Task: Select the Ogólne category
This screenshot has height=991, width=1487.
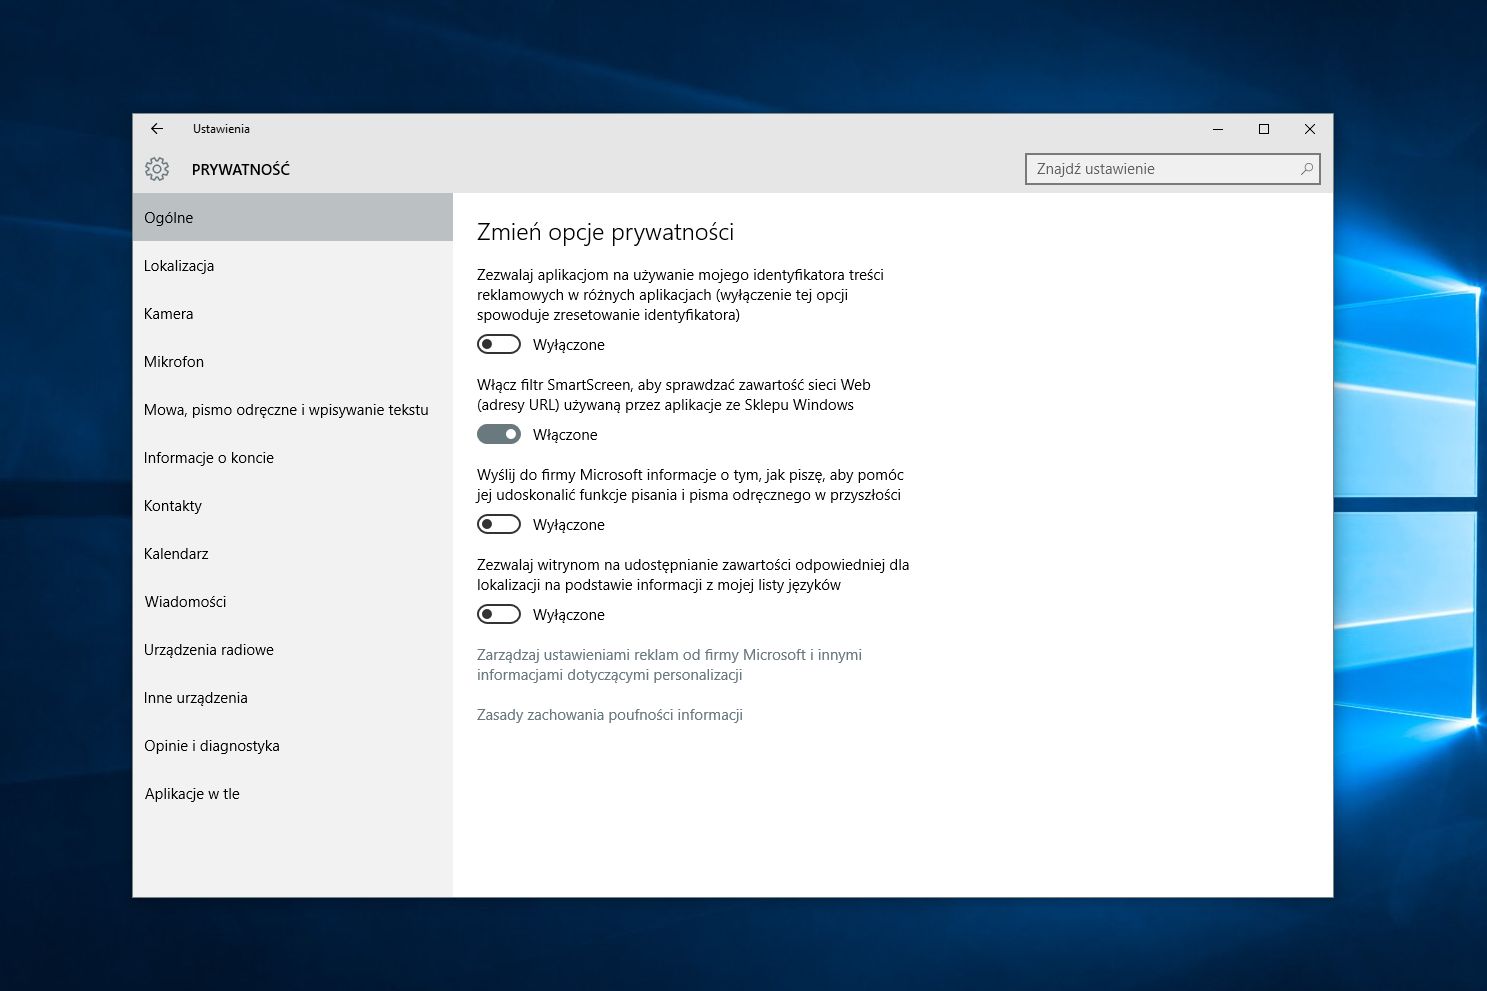Action: (x=293, y=218)
